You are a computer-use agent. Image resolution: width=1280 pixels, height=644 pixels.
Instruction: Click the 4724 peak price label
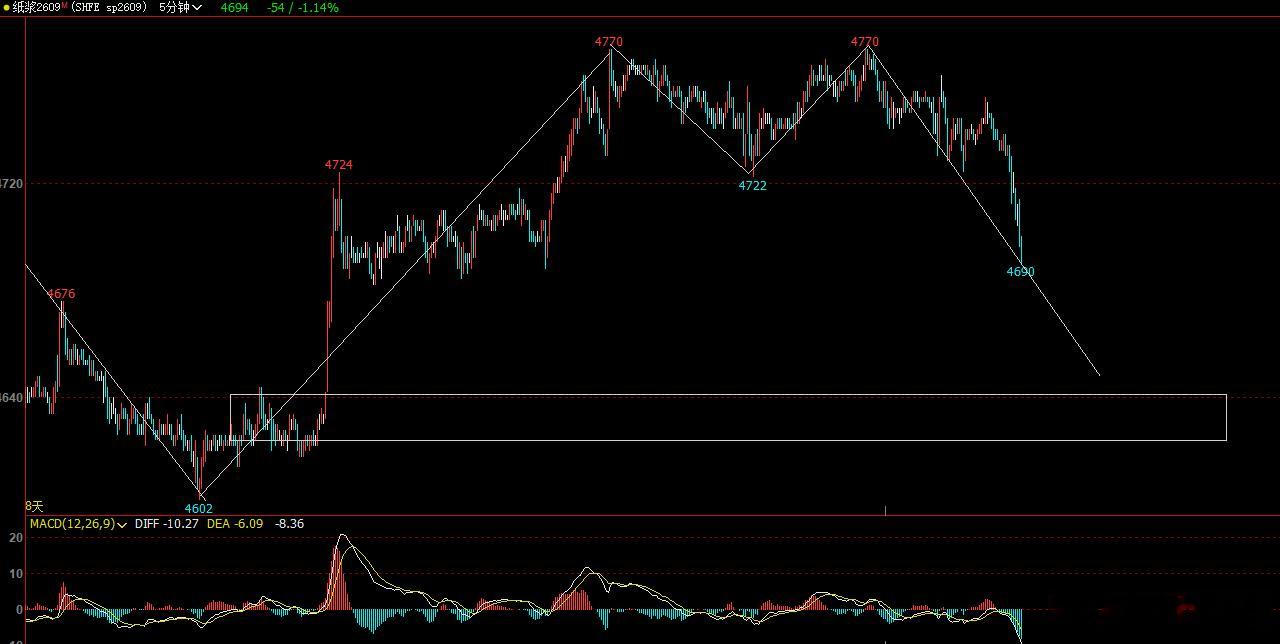[x=338, y=165]
